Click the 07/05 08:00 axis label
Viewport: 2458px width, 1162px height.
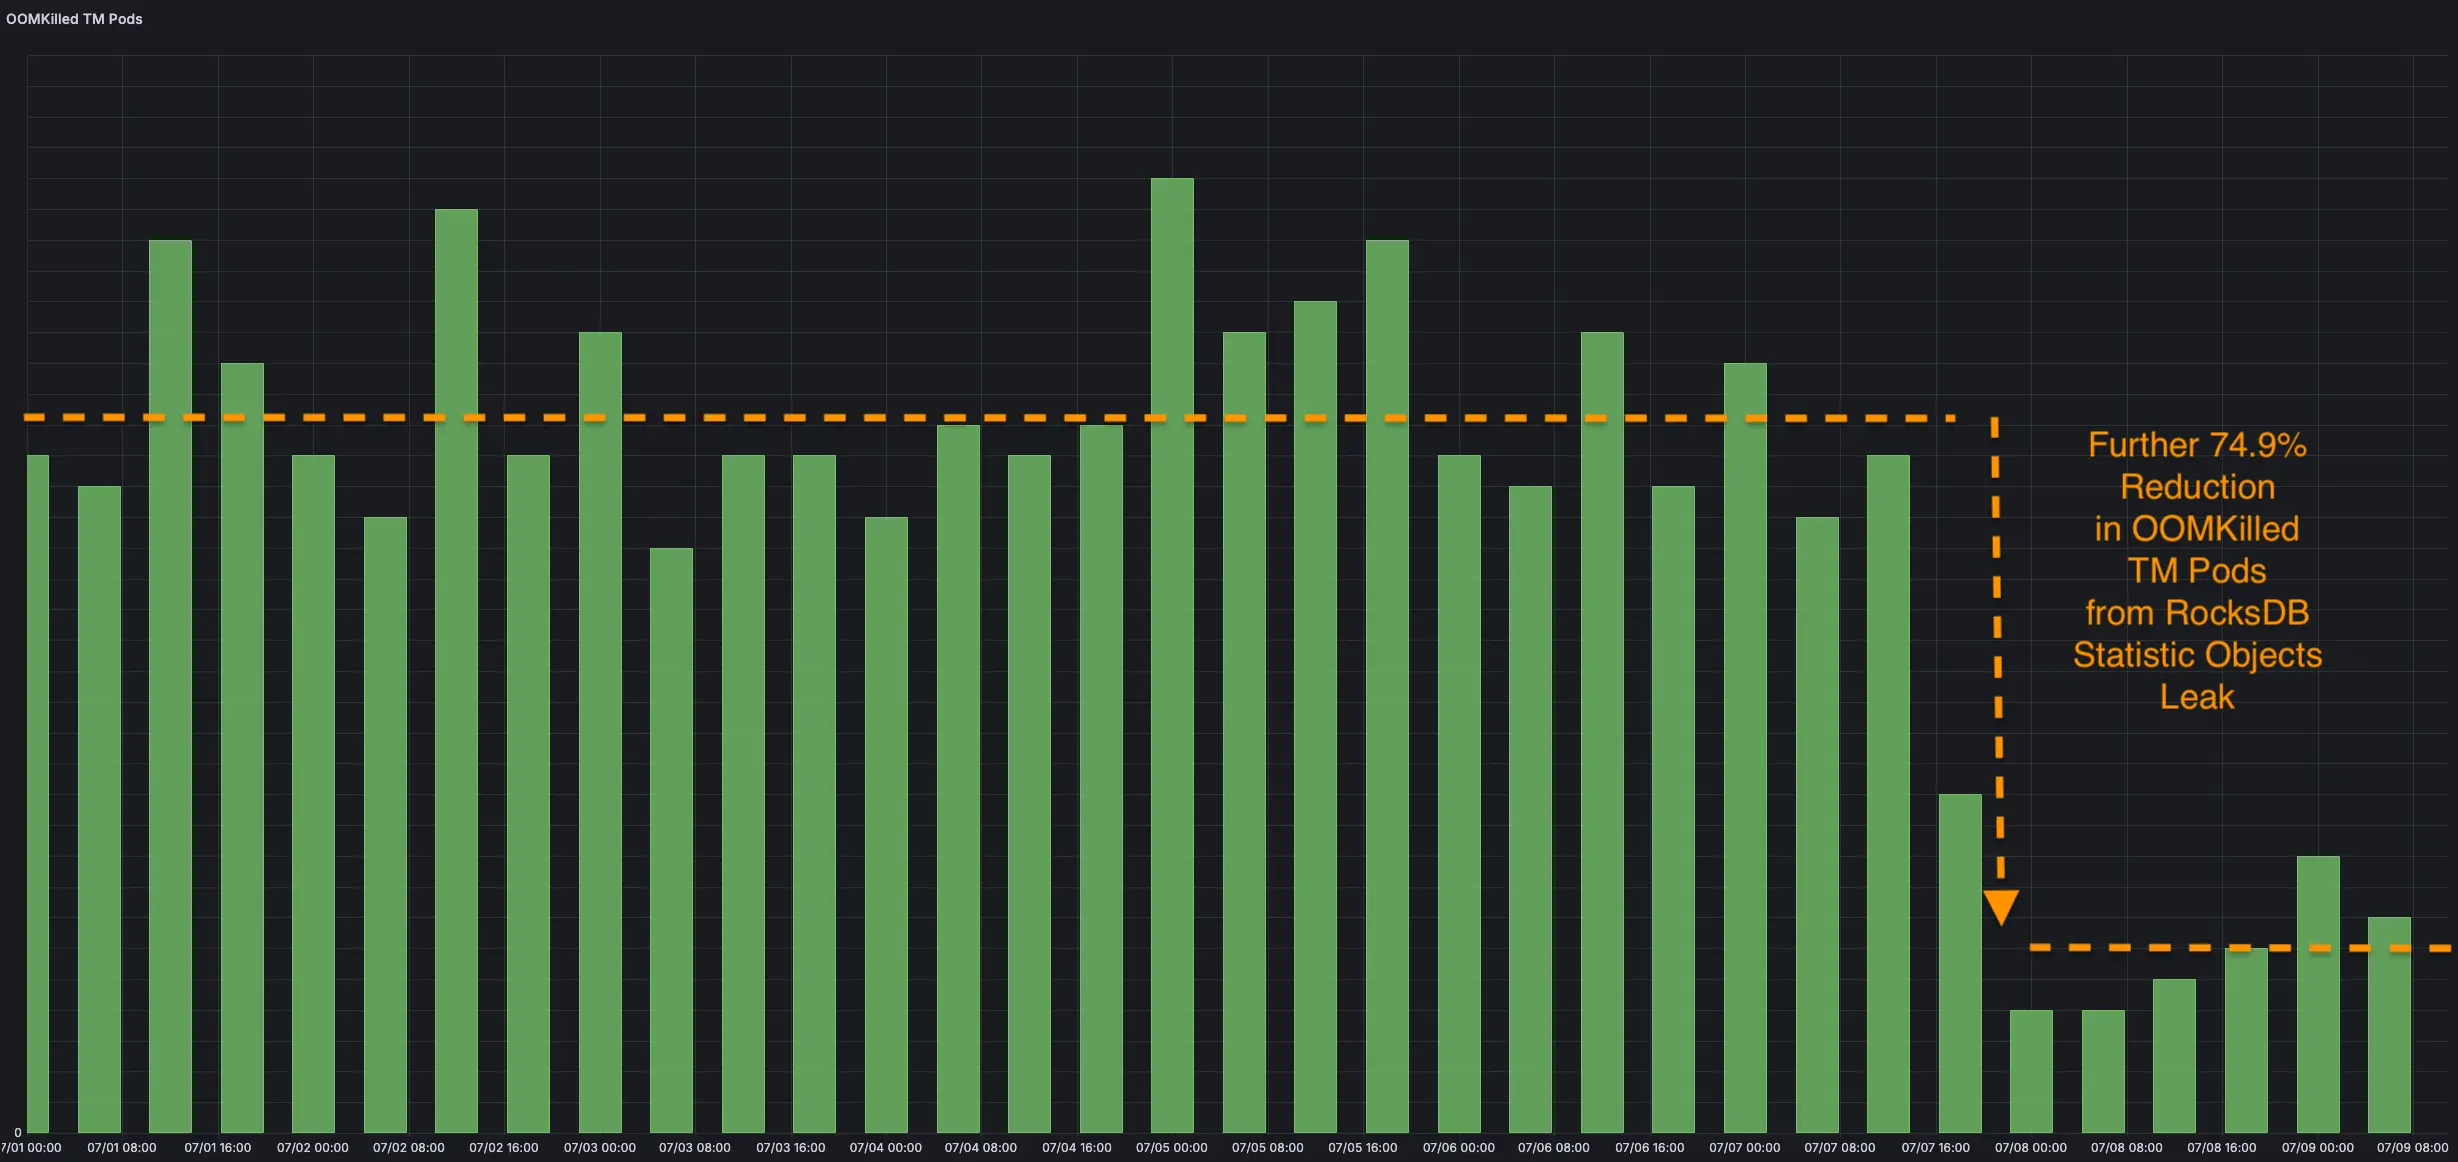click(1268, 1148)
